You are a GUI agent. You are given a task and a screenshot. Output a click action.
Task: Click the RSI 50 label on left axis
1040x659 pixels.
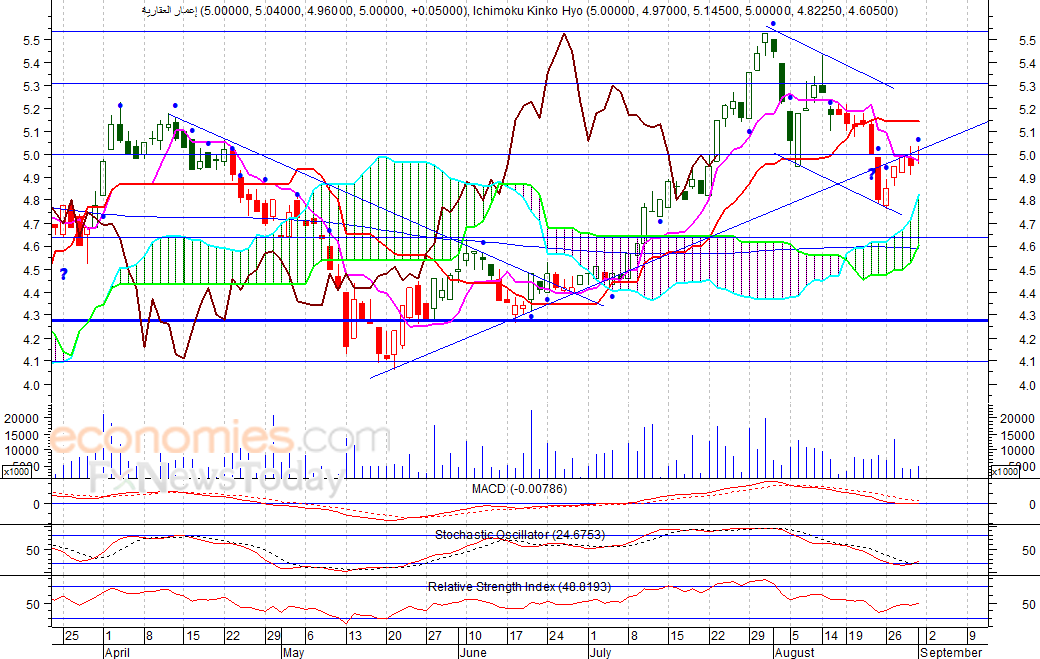33,605
